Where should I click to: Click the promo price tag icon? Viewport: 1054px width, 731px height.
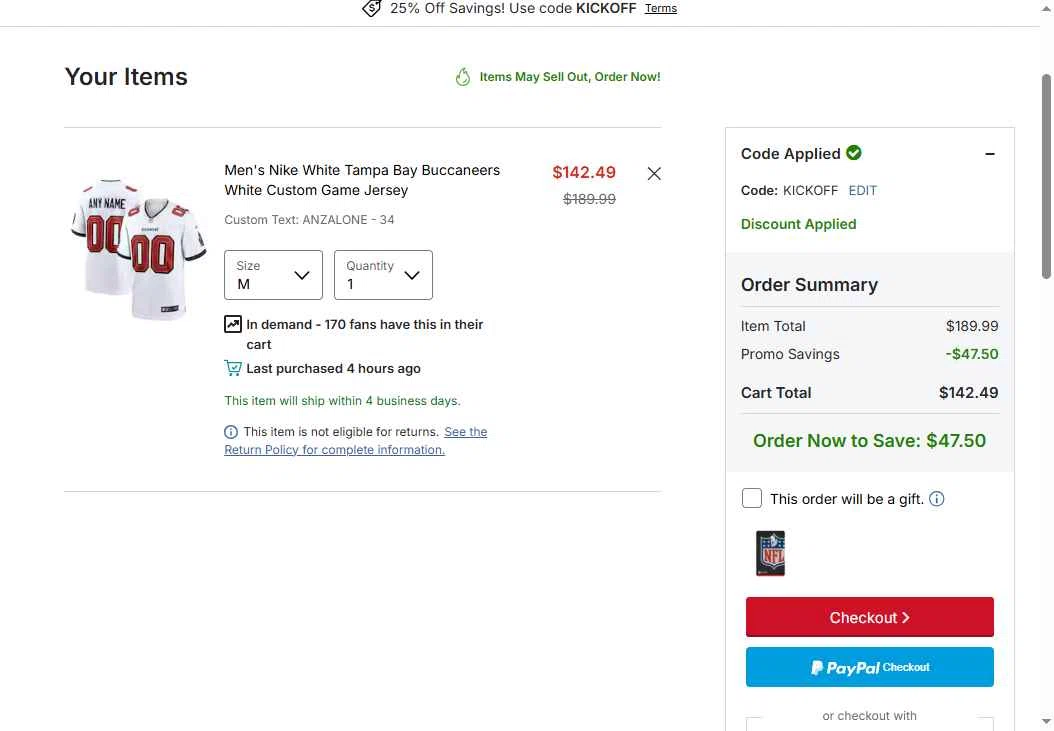(x=372, y=8)
